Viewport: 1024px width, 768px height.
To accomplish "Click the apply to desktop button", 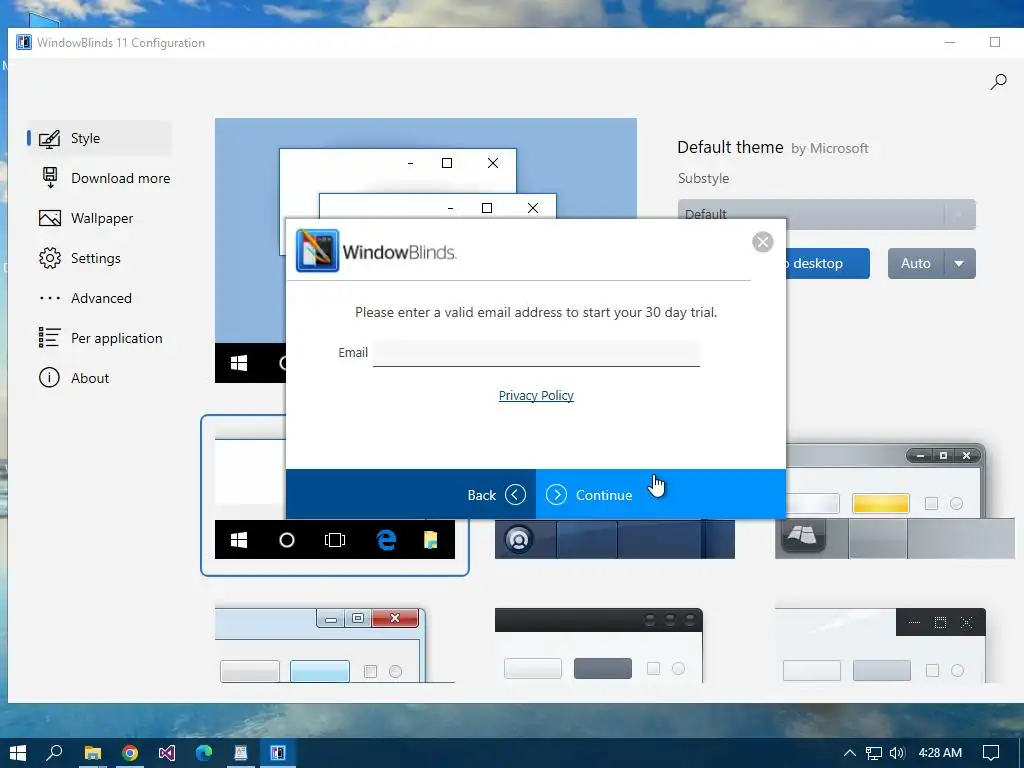I will (827, 263).
